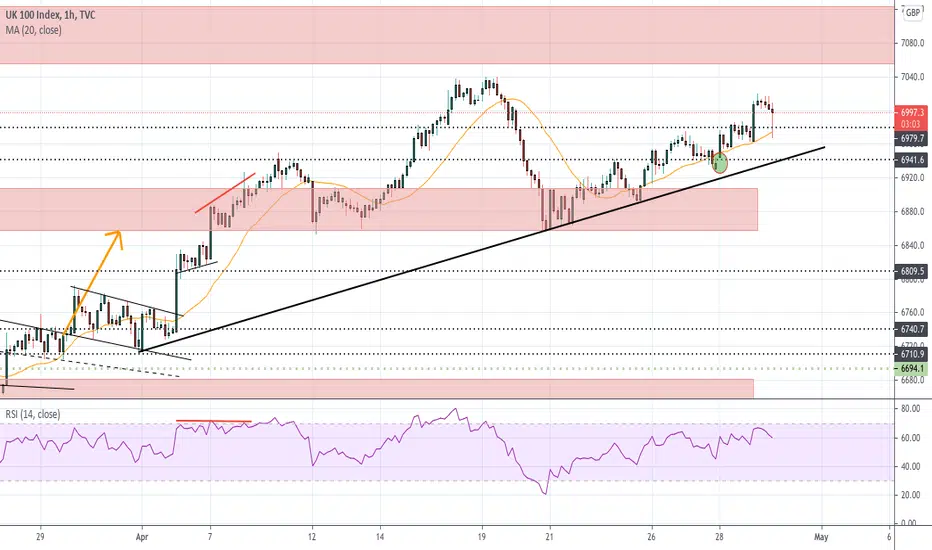This screenshot has height=550, width=932.
Task: Click the 7080.0 price axis value
Action: click(912, 43)
